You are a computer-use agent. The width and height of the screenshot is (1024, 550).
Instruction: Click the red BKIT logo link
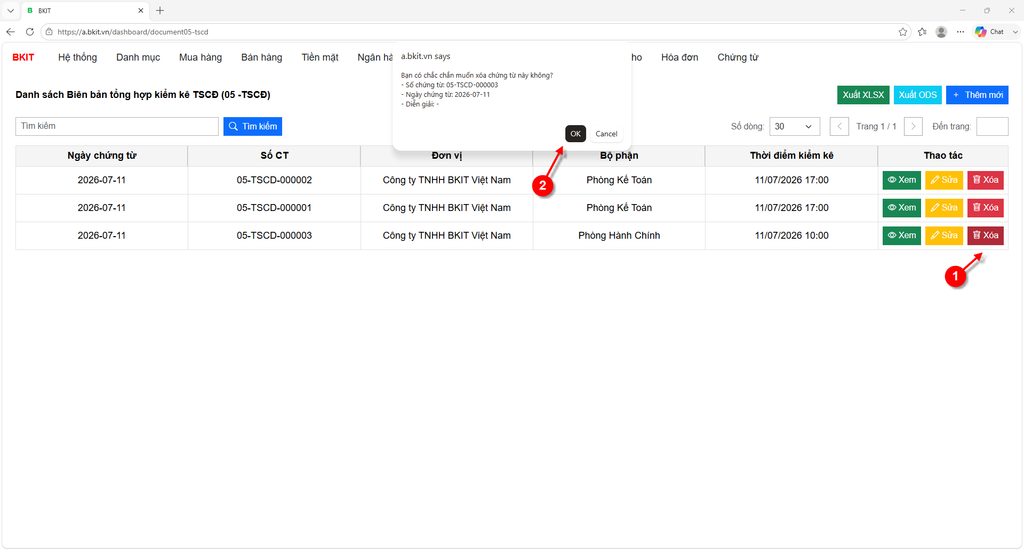point(23,57)
